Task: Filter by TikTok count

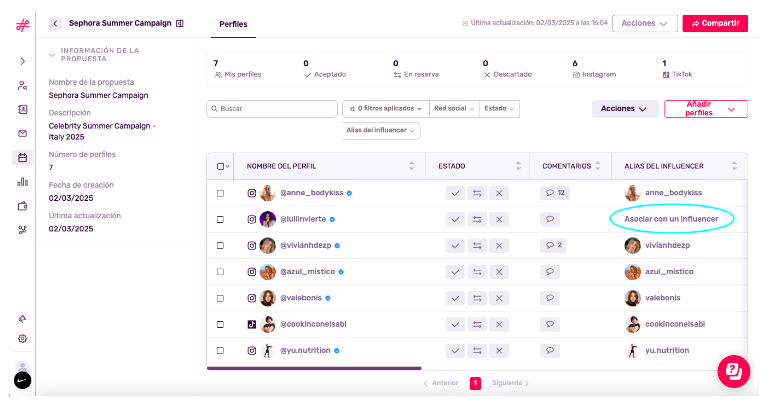Action: (677, 69)
